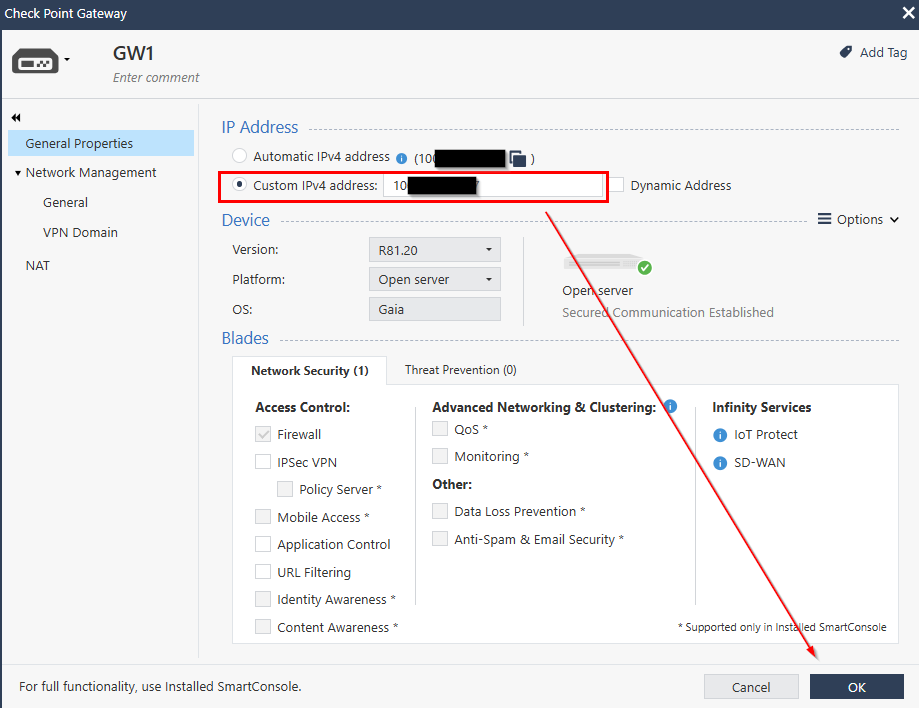Collapse the navigation pane with double-arrow icon
919x708 pixels.
point(16,118)
